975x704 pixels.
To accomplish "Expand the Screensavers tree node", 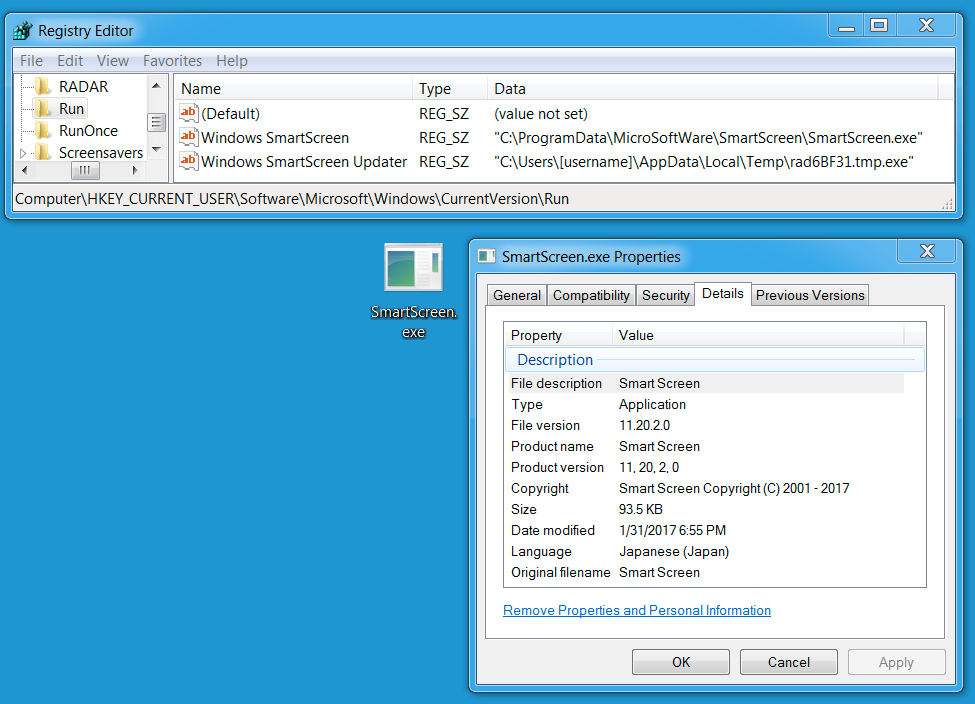I will [24, 153].
